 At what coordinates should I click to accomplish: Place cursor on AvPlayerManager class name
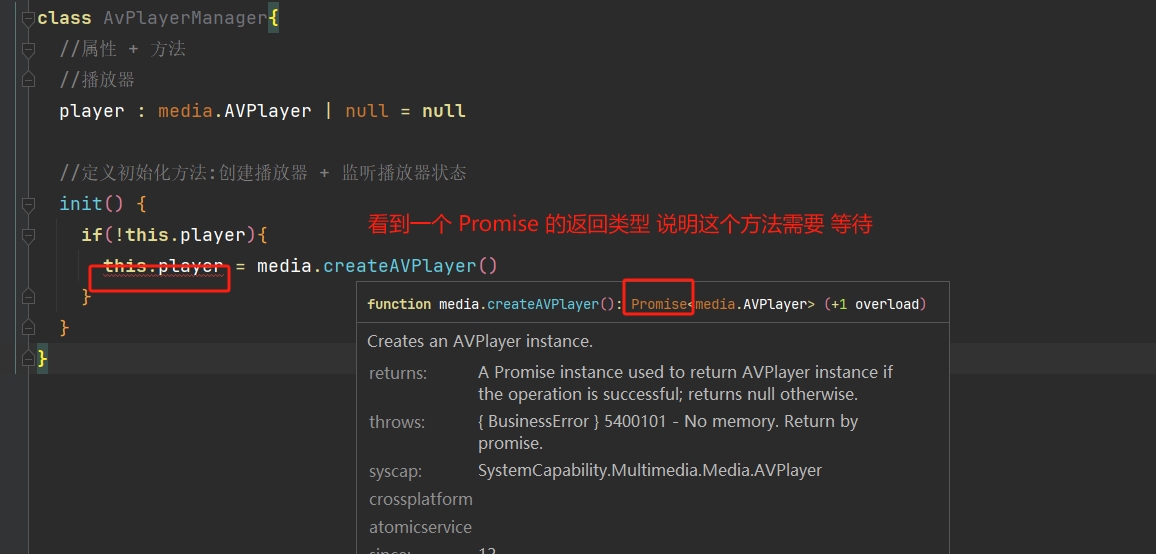tap(185, 18)
